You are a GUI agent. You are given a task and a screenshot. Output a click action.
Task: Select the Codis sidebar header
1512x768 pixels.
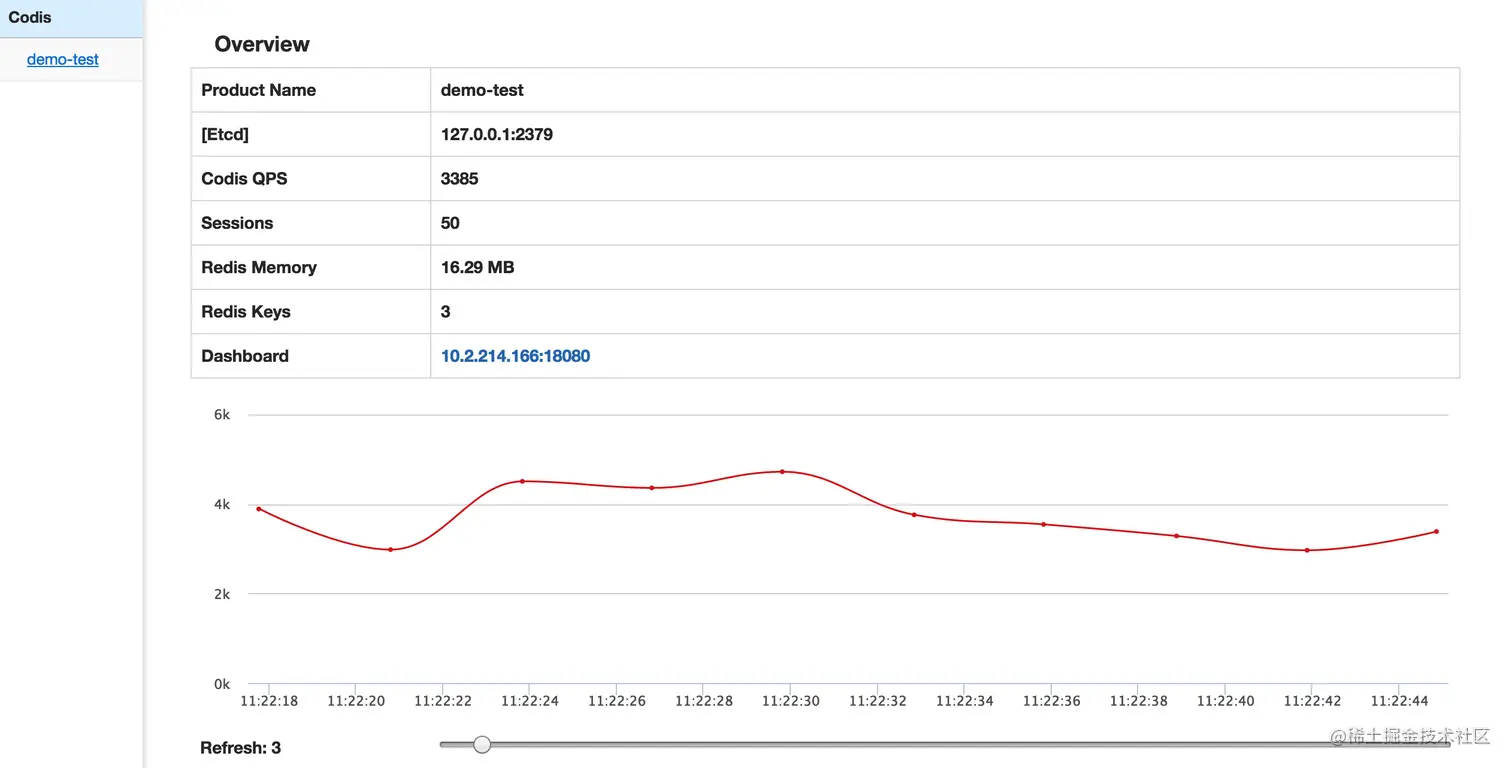click(71, 18)
